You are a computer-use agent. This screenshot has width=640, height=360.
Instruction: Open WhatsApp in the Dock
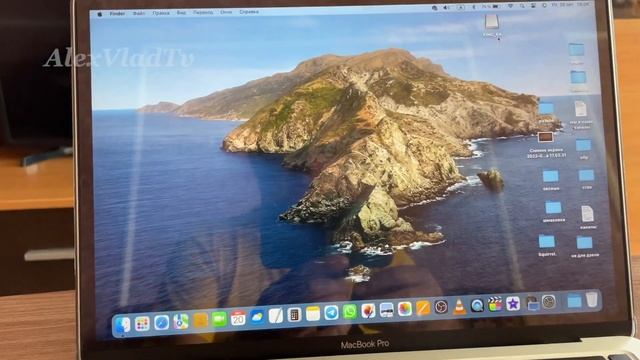350,311
